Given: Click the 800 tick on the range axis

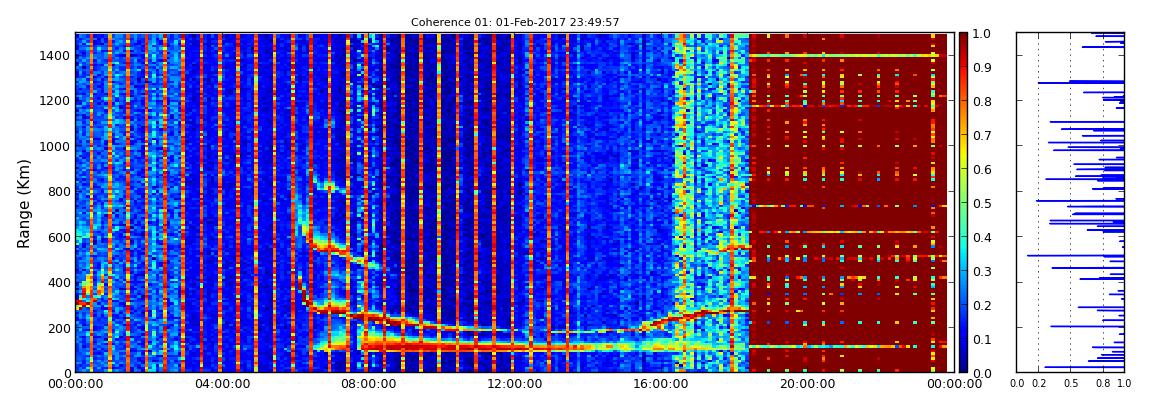Looking at the screenshot, I should (59, 191).
